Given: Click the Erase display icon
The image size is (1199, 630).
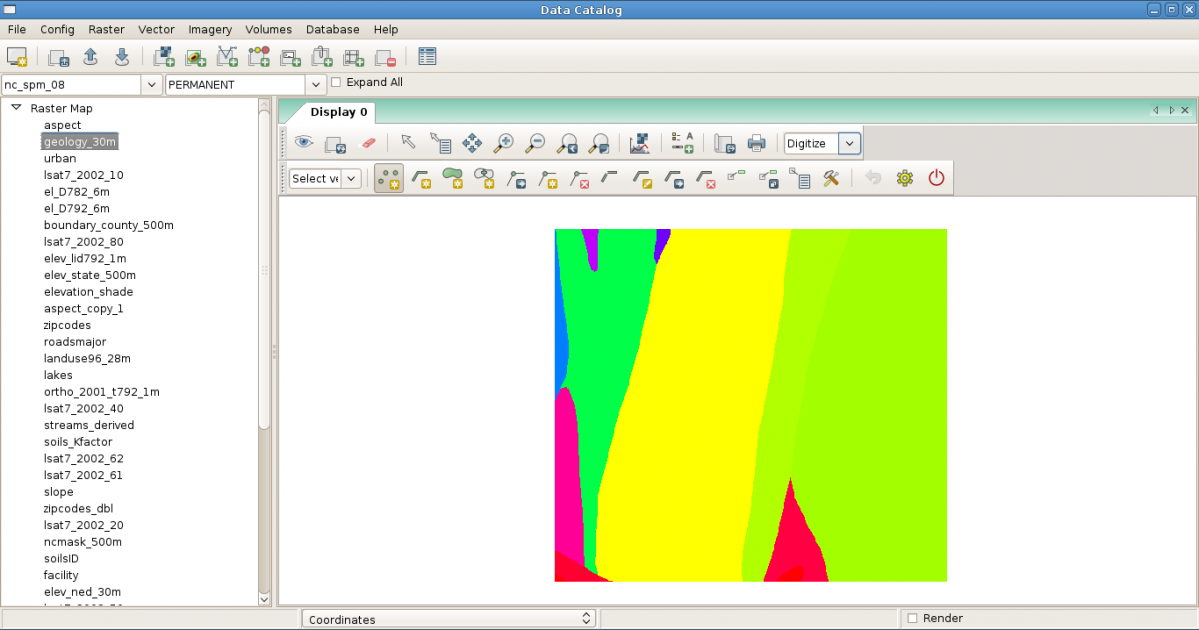Looking at the screenshot, I should [367, 143].
